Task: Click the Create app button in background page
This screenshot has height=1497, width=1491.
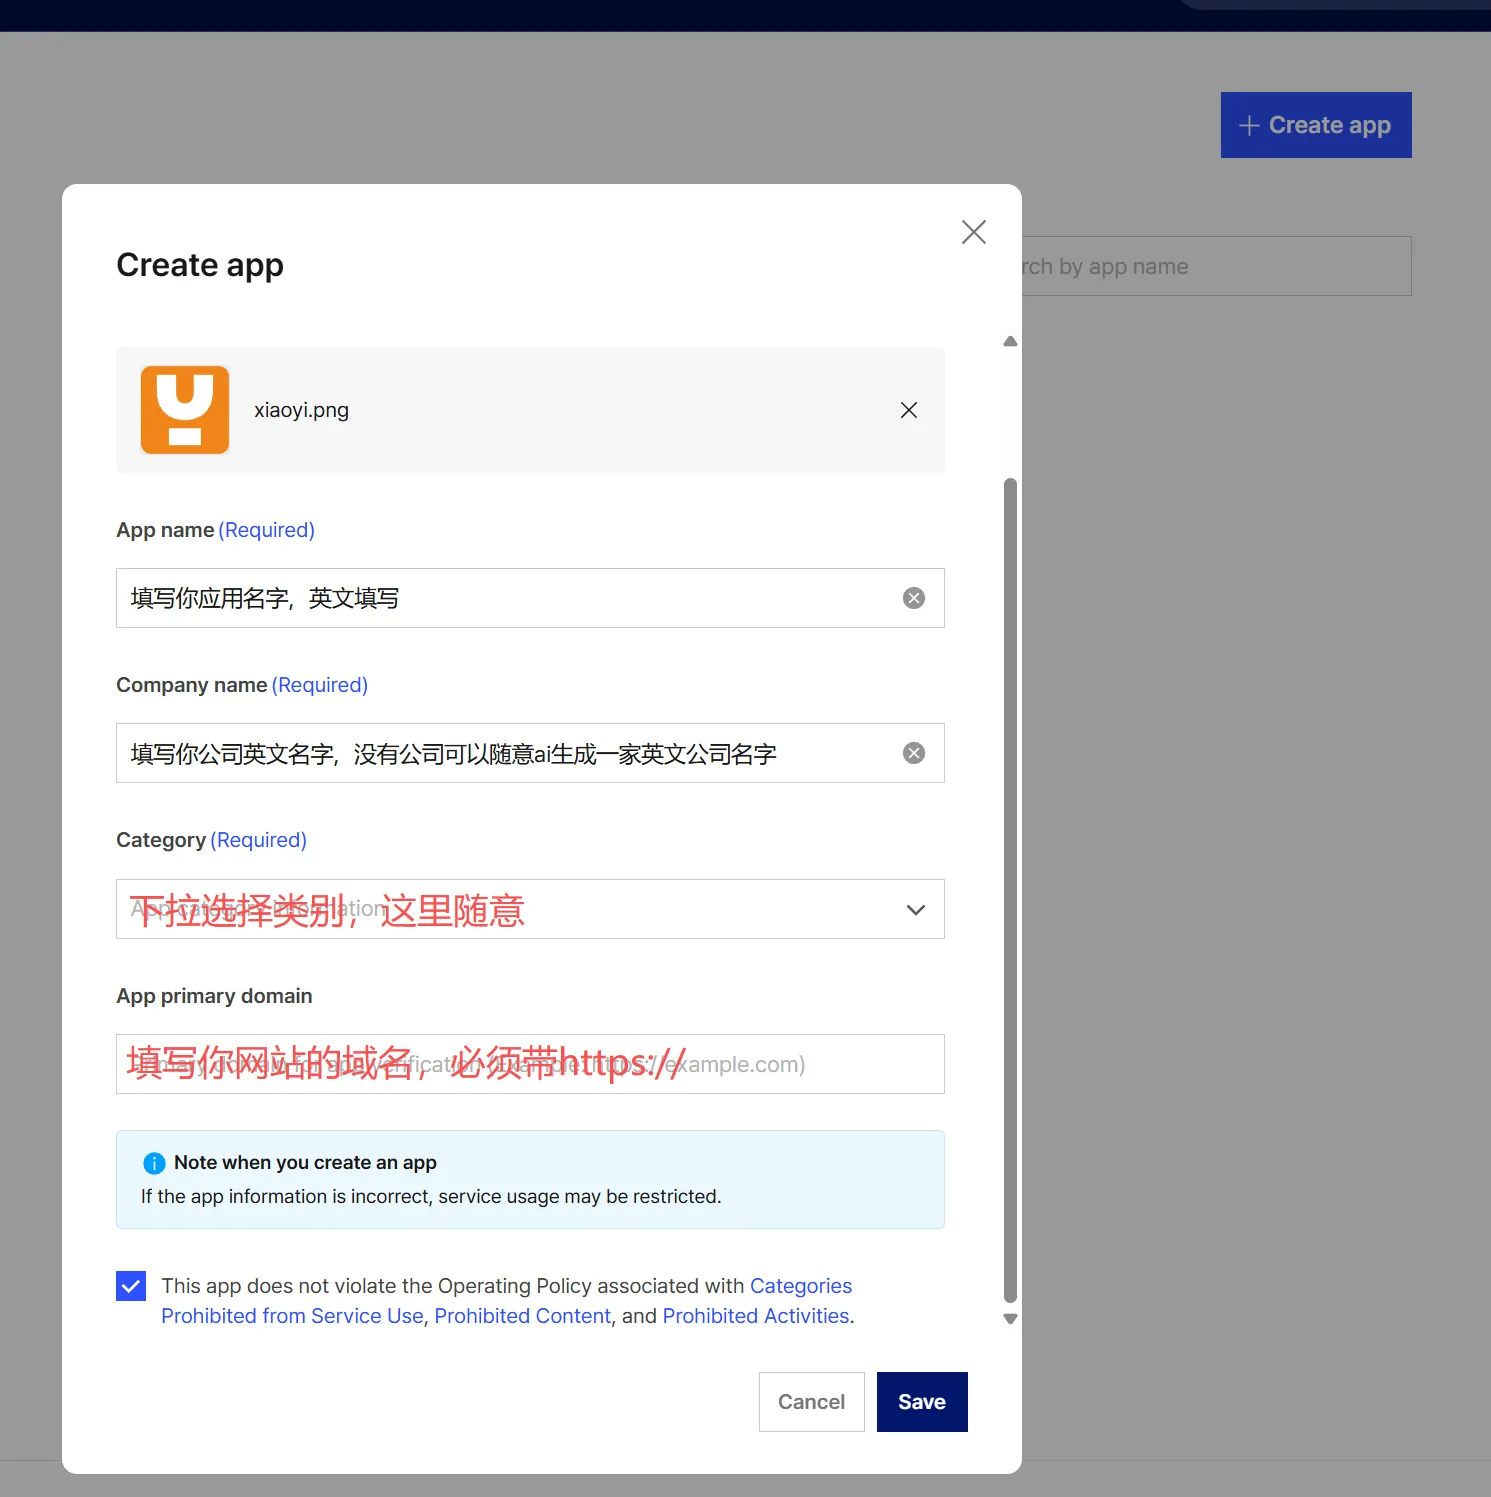Action: click(x=1316, y=125)
